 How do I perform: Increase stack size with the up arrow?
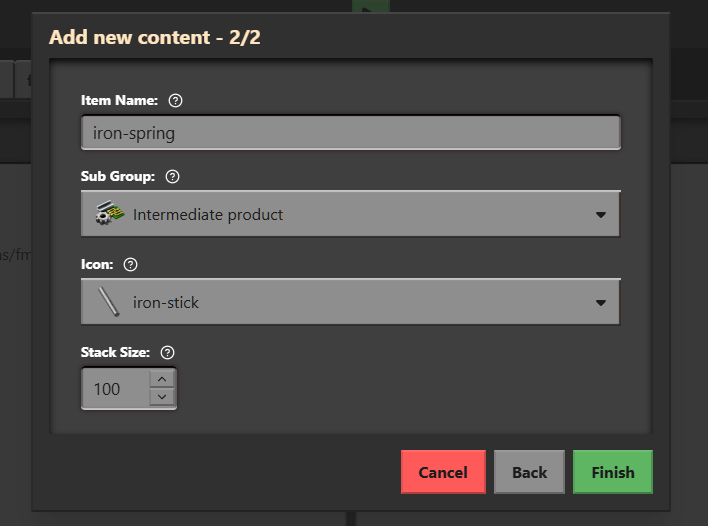(162, 379)
